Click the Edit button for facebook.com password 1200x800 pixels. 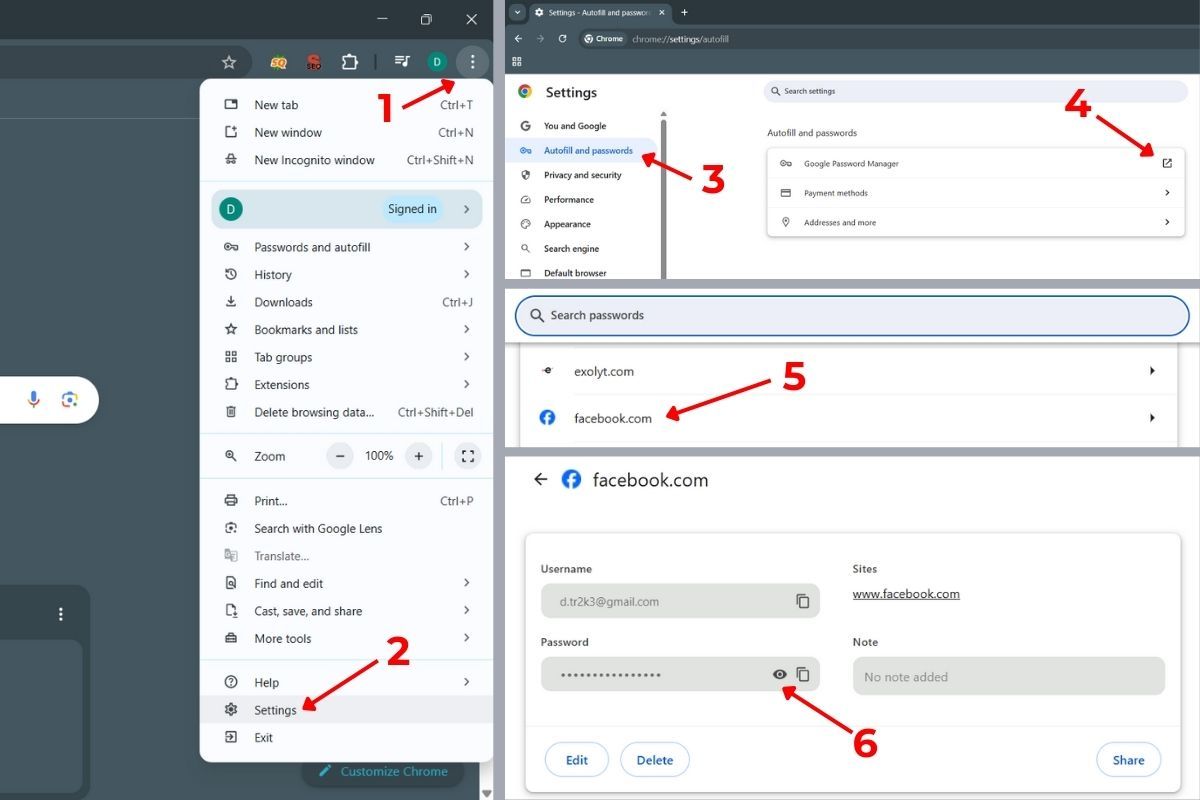point(577,760)
